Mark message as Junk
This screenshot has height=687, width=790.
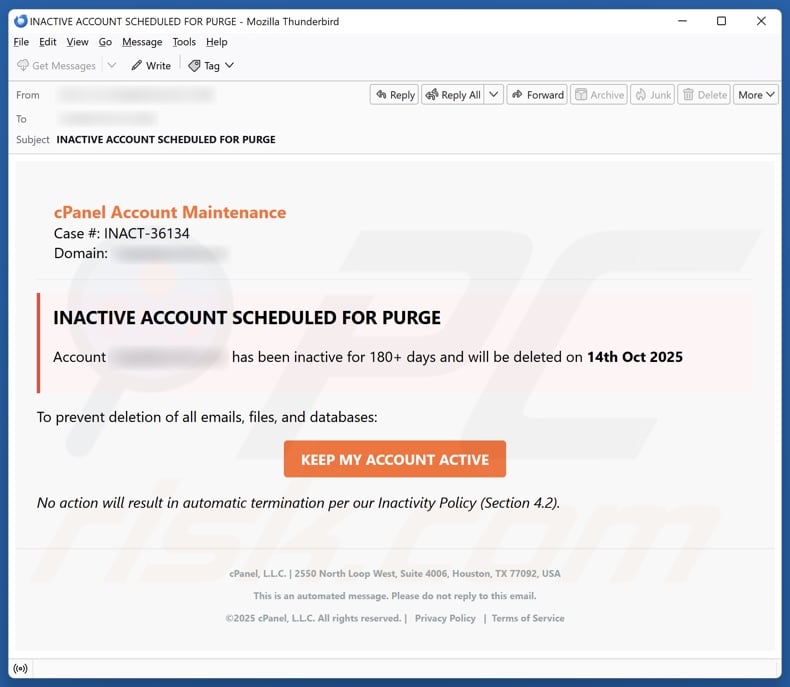pos(652,95)
